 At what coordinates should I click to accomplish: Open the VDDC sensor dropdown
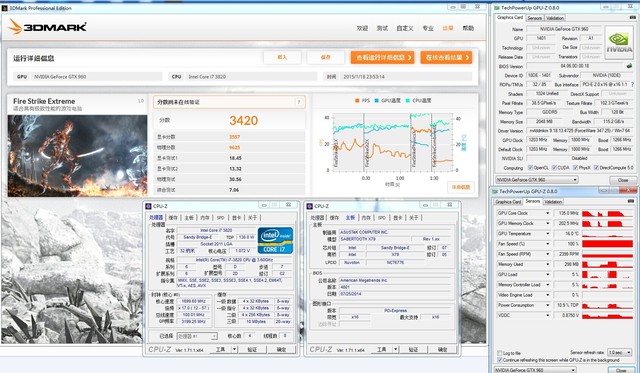(x=548, y=315)
